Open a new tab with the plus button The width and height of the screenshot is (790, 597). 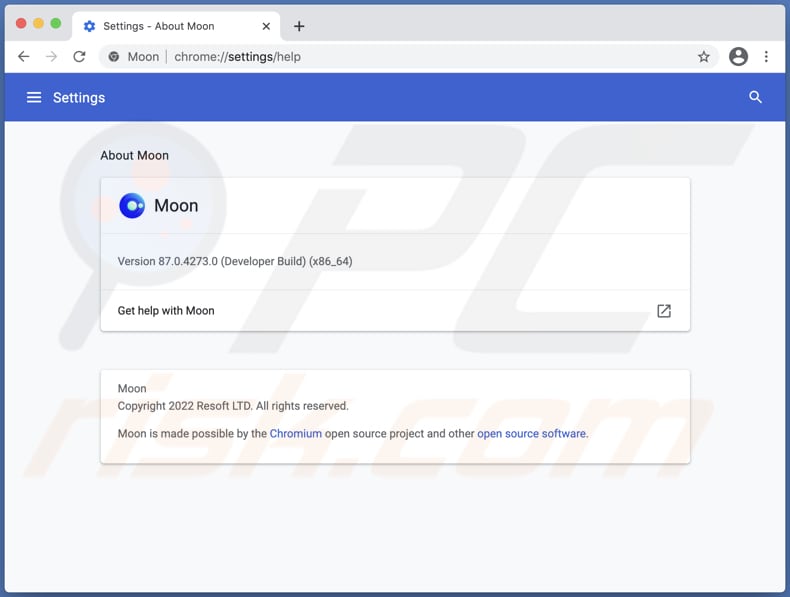click(299, 26)
